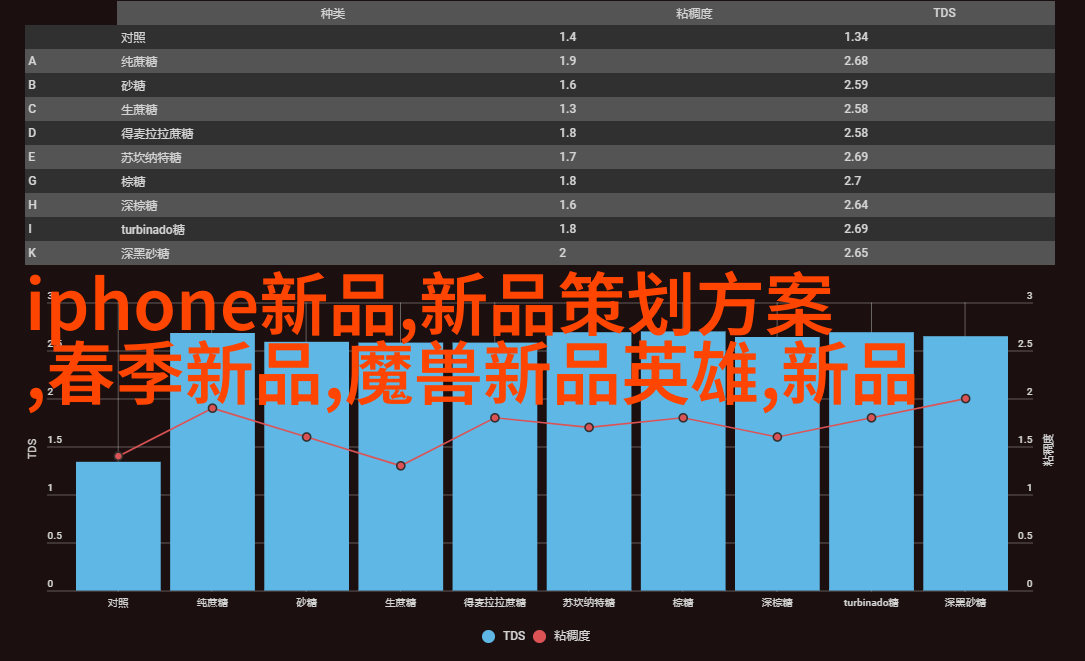
Task: Select the turbinado糖 cell in row I
Action: 153,229
